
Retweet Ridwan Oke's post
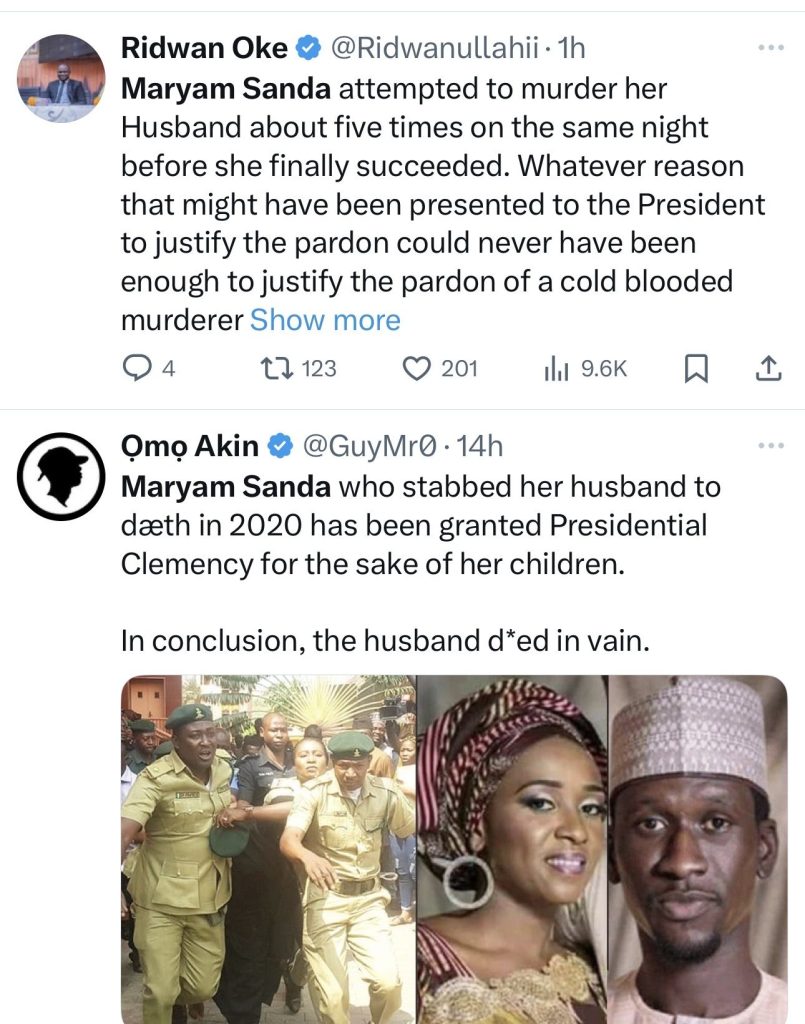pyautogui.click(x=271, y=369)
